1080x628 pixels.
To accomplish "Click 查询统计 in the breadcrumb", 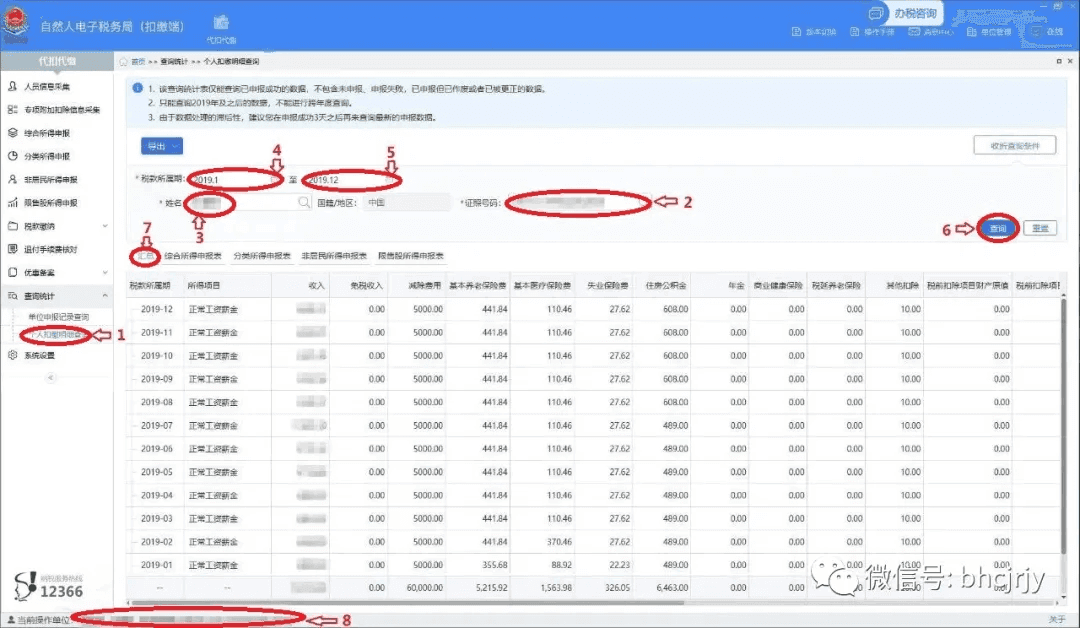I will click(174, 61).
